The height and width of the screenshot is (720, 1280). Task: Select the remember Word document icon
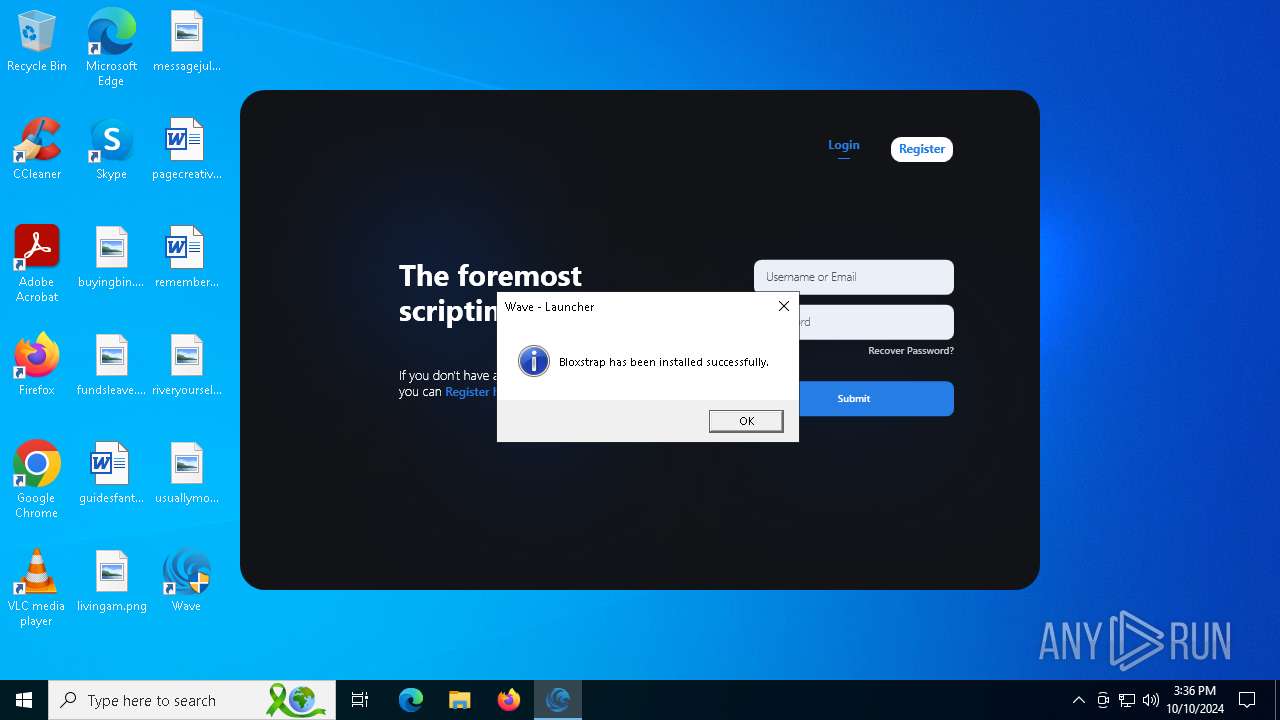(x=186, y=258)
